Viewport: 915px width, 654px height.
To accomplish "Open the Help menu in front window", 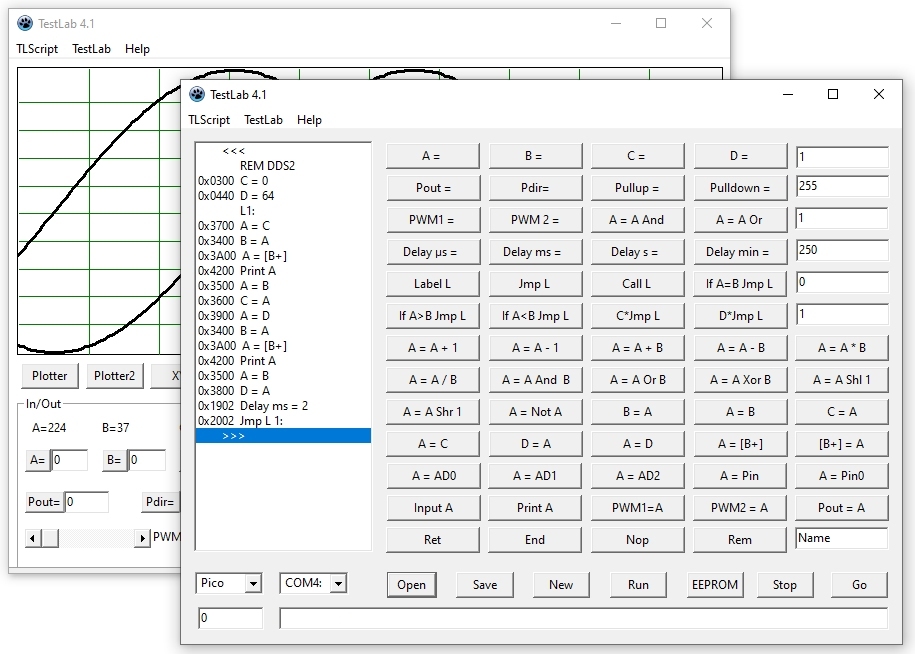I will (x=309, y=120).
